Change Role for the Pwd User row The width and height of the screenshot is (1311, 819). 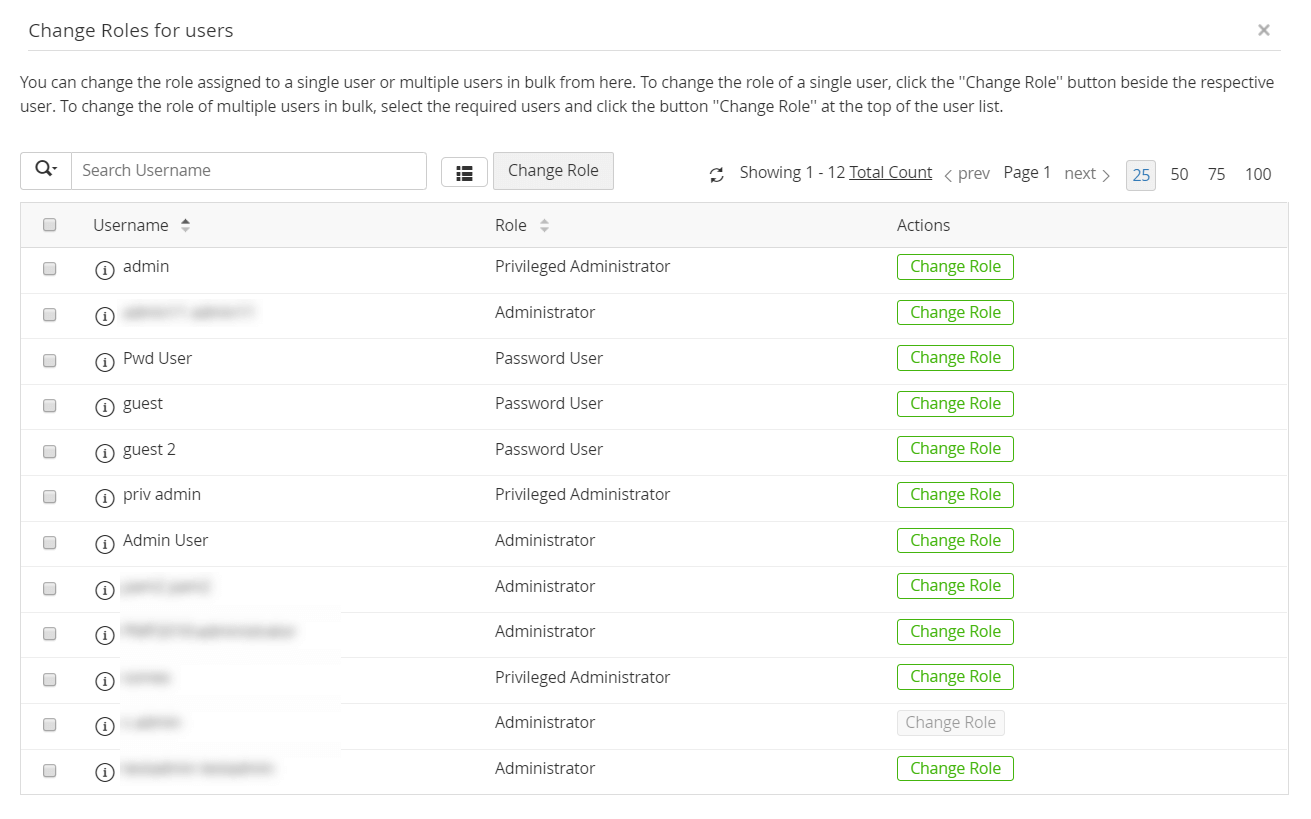pos(955,358)
